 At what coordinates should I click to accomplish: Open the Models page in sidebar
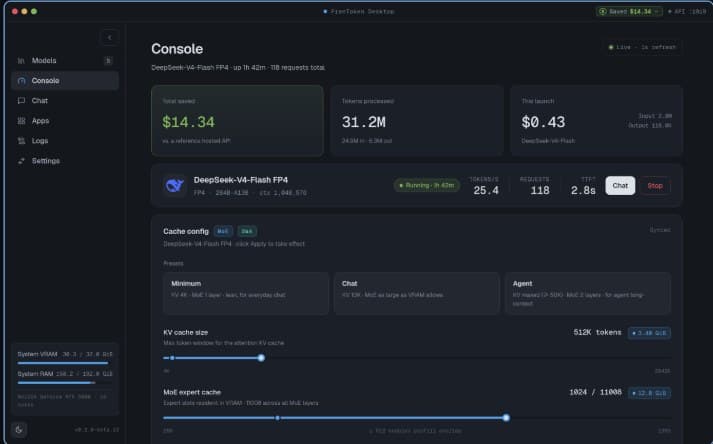(x=65, y=61)
